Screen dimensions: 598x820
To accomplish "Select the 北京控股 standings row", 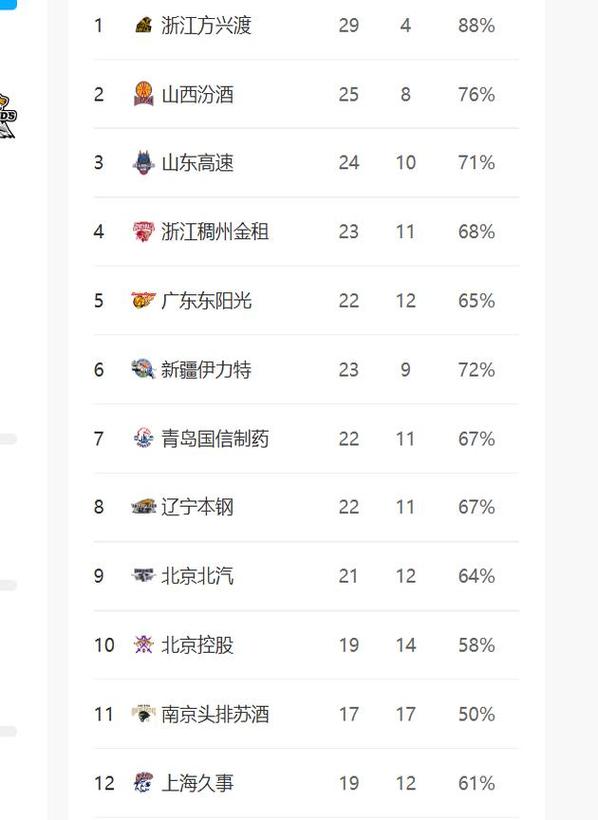I will pos(300,645).
